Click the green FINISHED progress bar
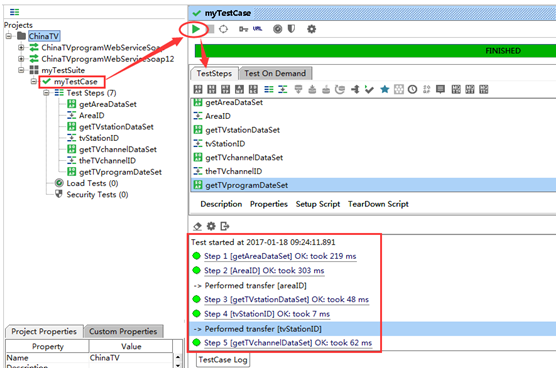Image resolution: width=558 pixels, height=370 pixels. click(375, 51)
